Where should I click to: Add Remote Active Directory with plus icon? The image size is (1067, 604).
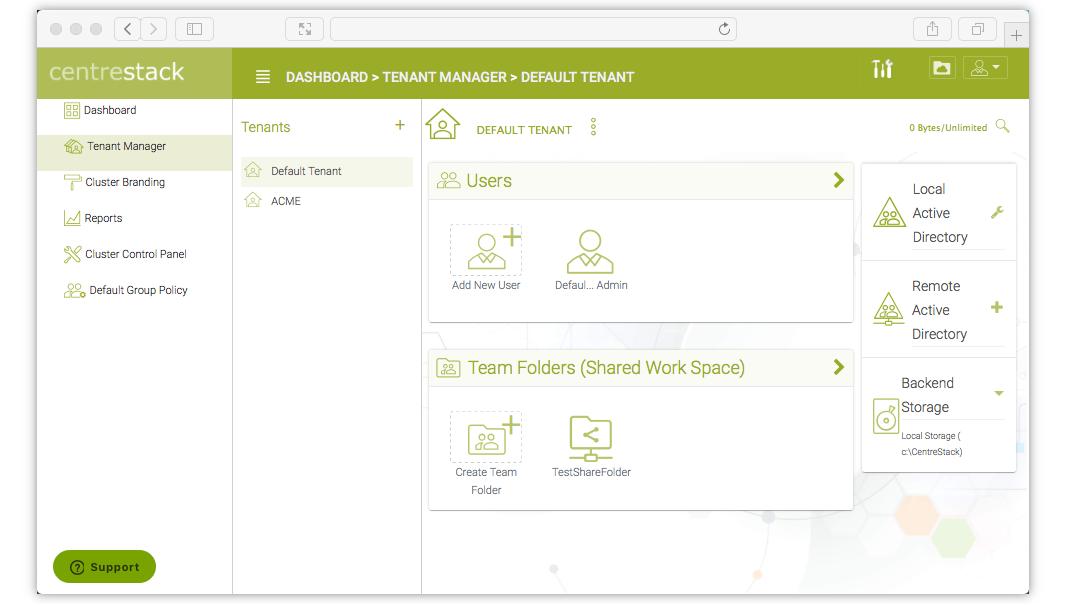tap(996, 308)
